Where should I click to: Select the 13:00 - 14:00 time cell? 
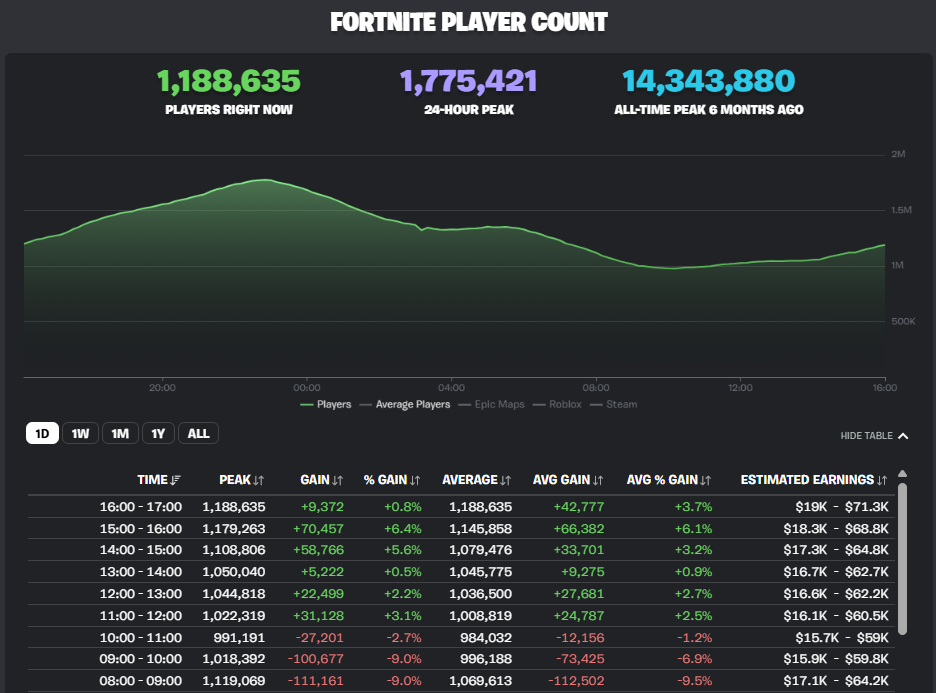[141, 572]
